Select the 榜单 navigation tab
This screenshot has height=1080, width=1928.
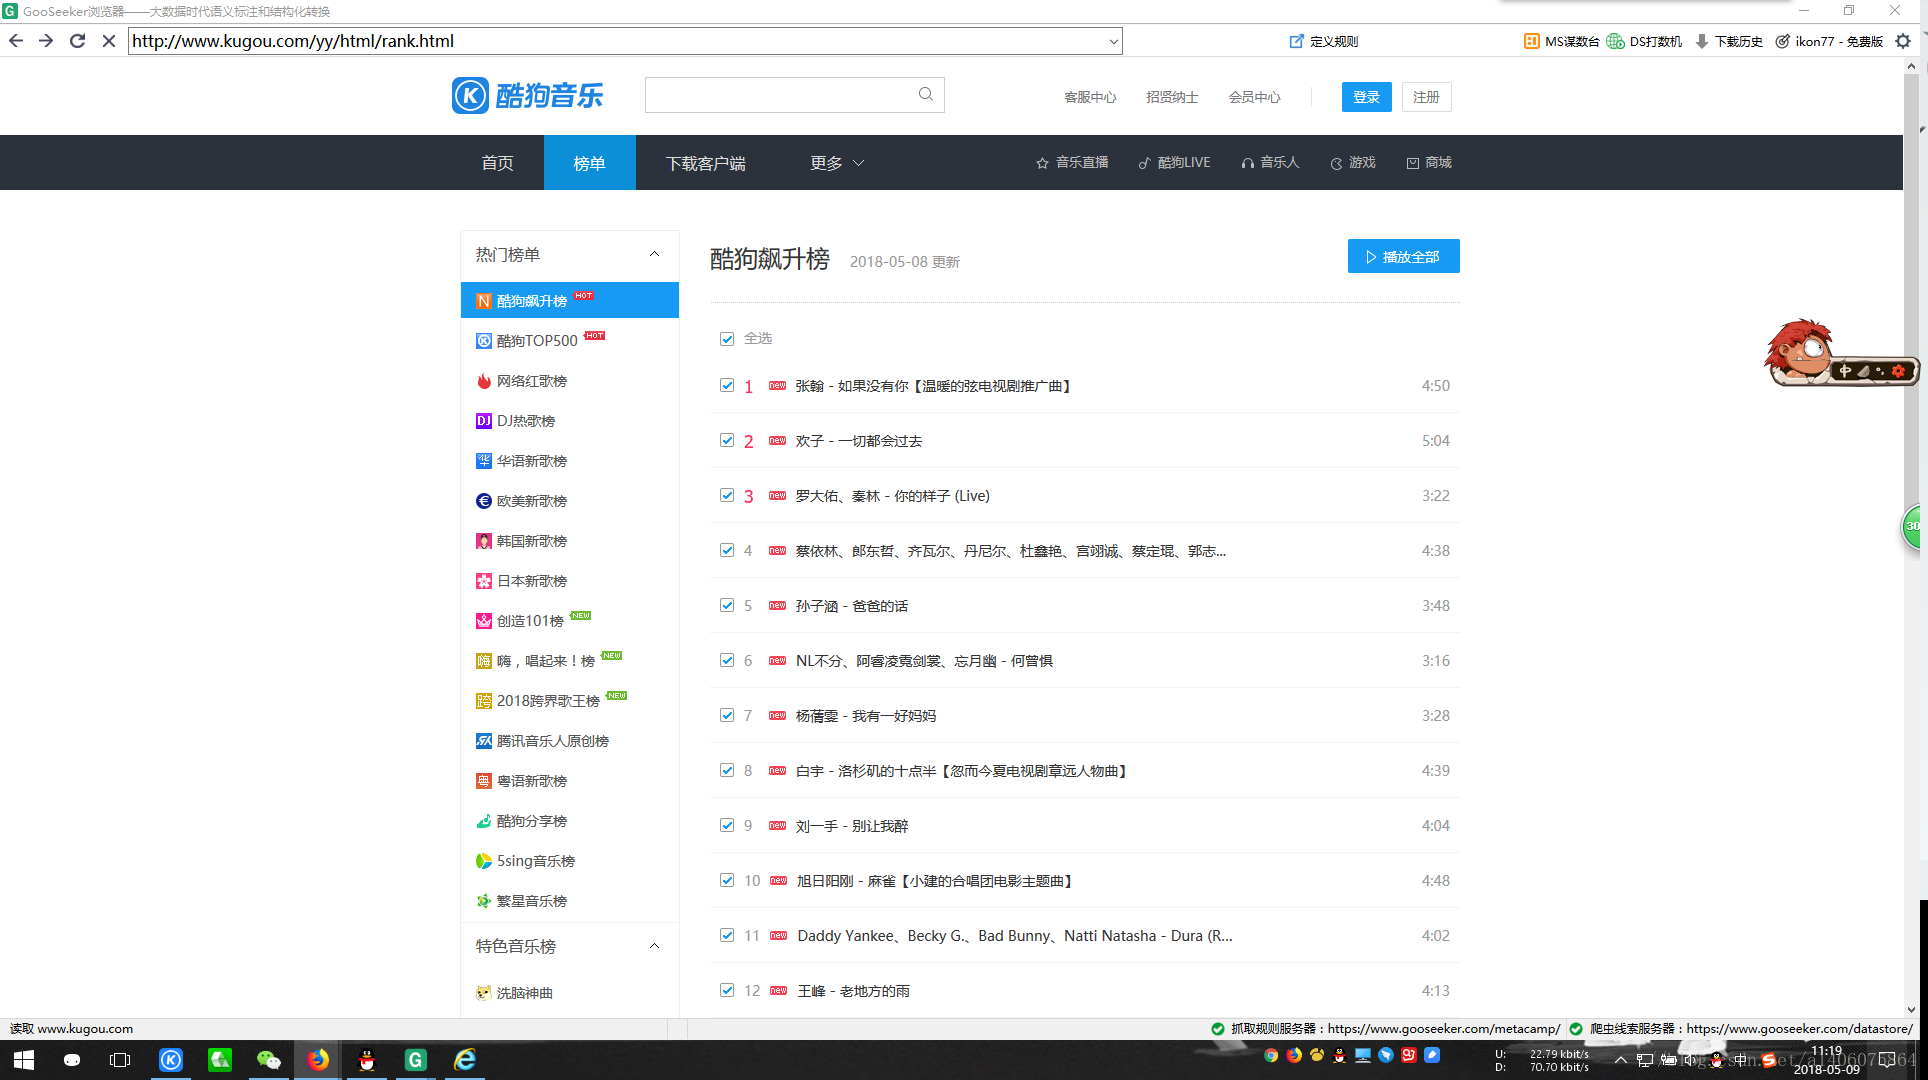(x=589, y=163)
